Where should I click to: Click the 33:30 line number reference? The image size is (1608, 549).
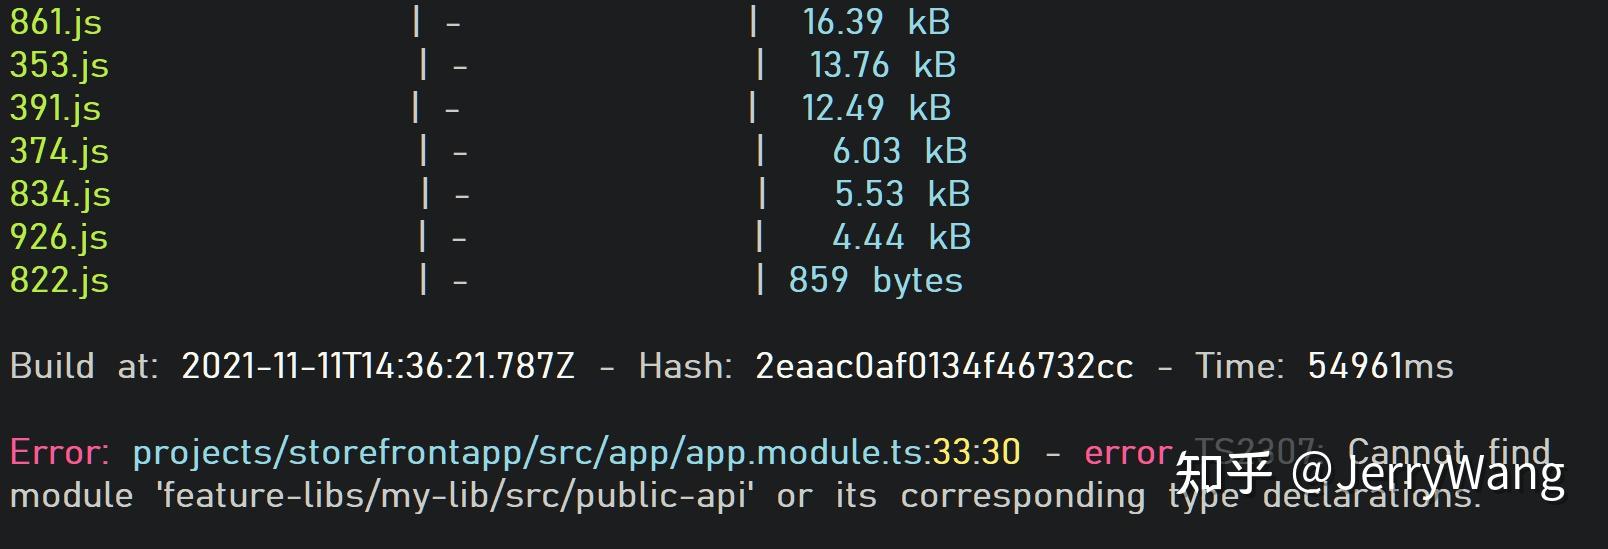tap(976, 452)
